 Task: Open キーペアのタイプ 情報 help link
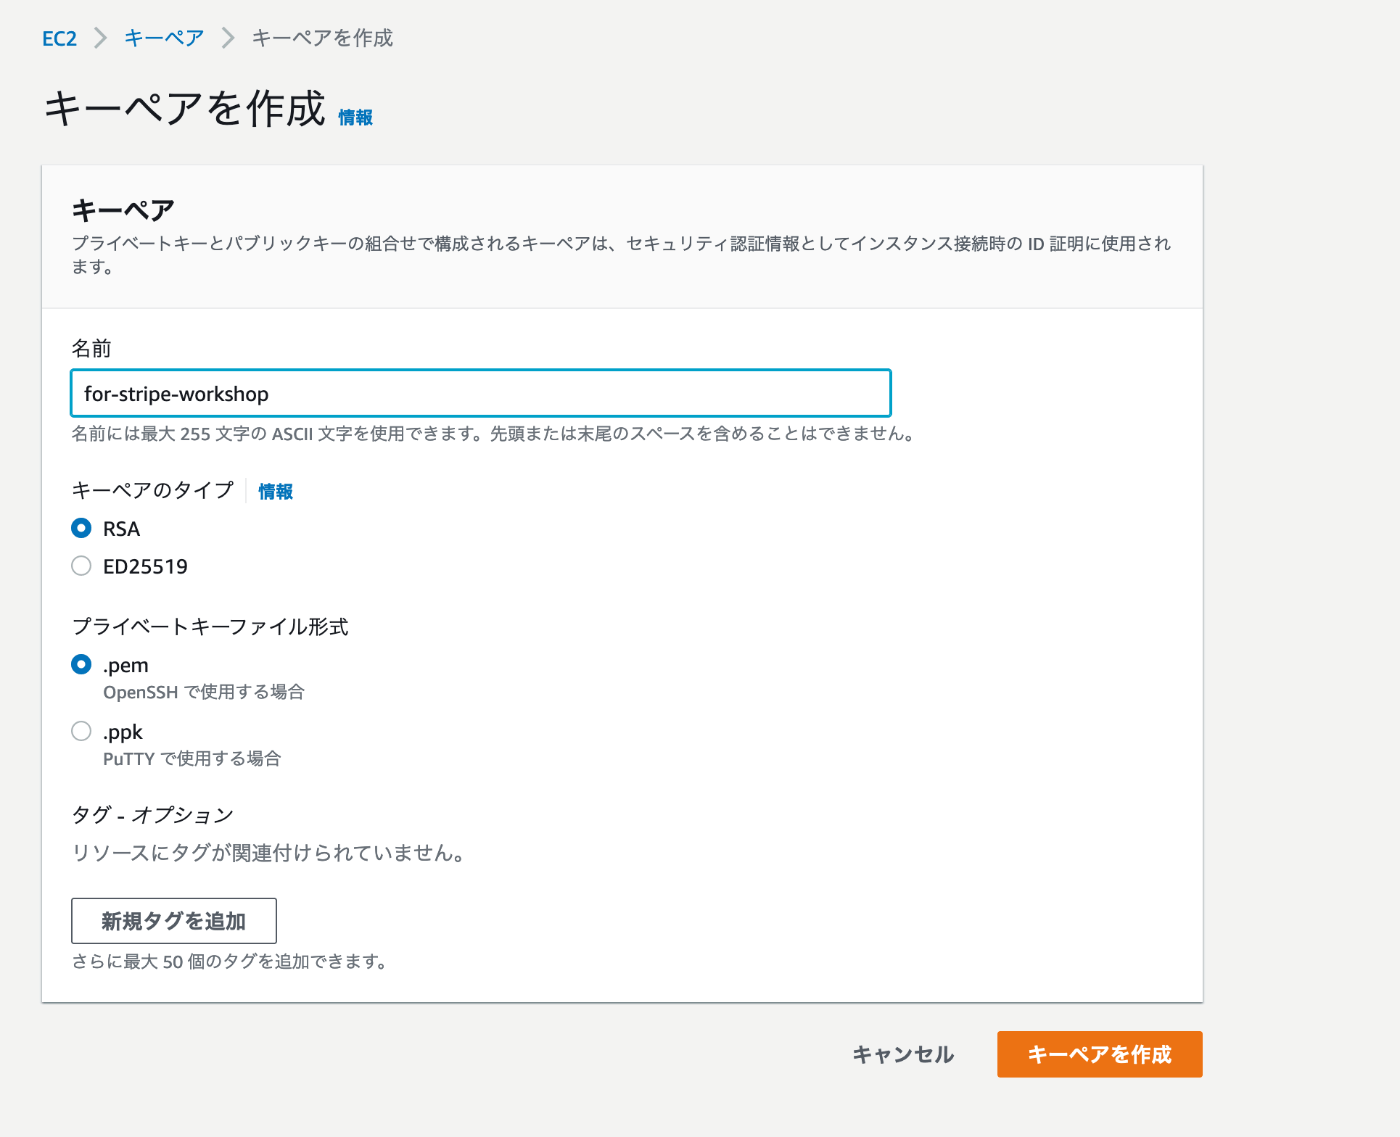pyautogui.click(x=275, y=491)
